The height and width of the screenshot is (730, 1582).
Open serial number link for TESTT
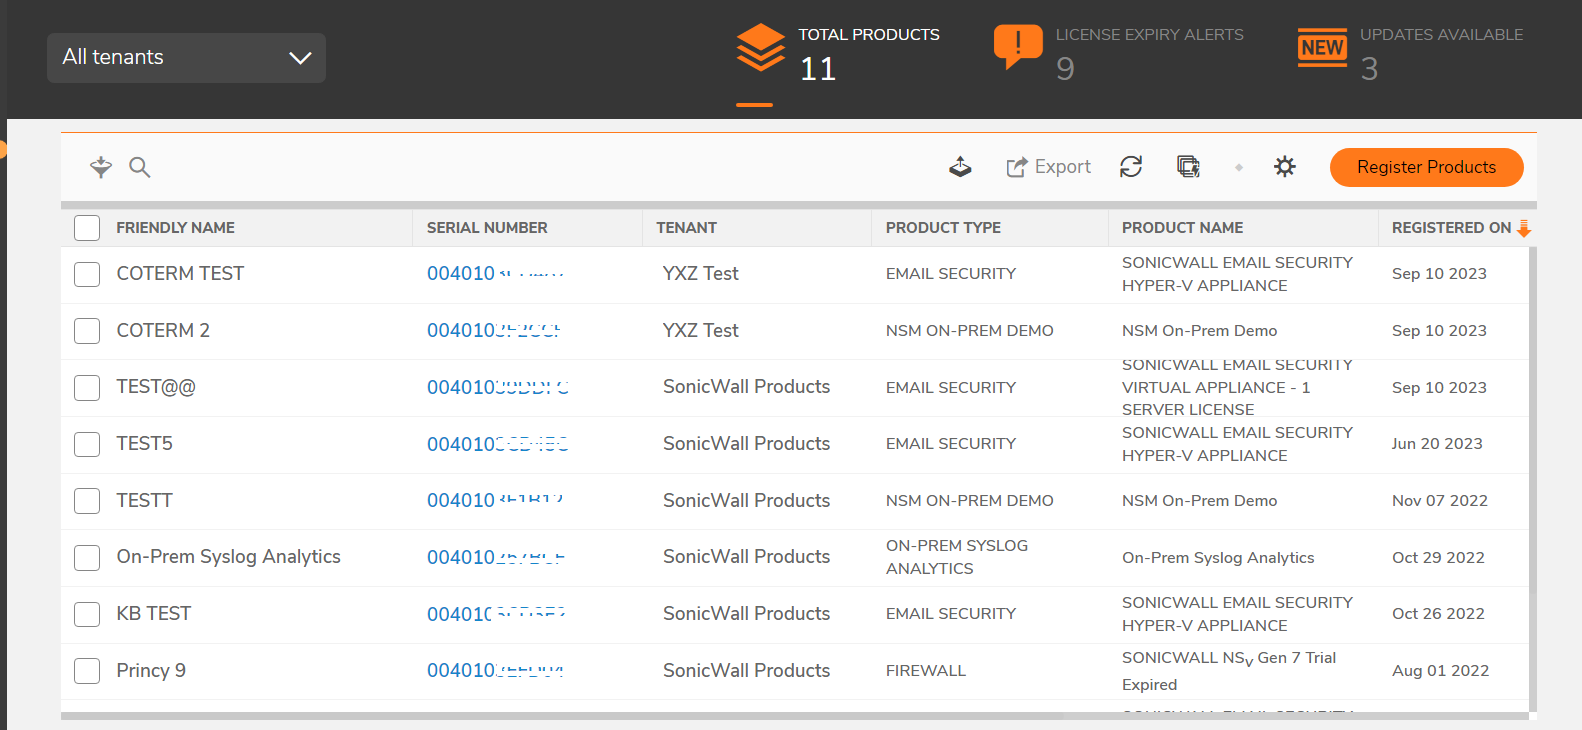tap(495, 501)
